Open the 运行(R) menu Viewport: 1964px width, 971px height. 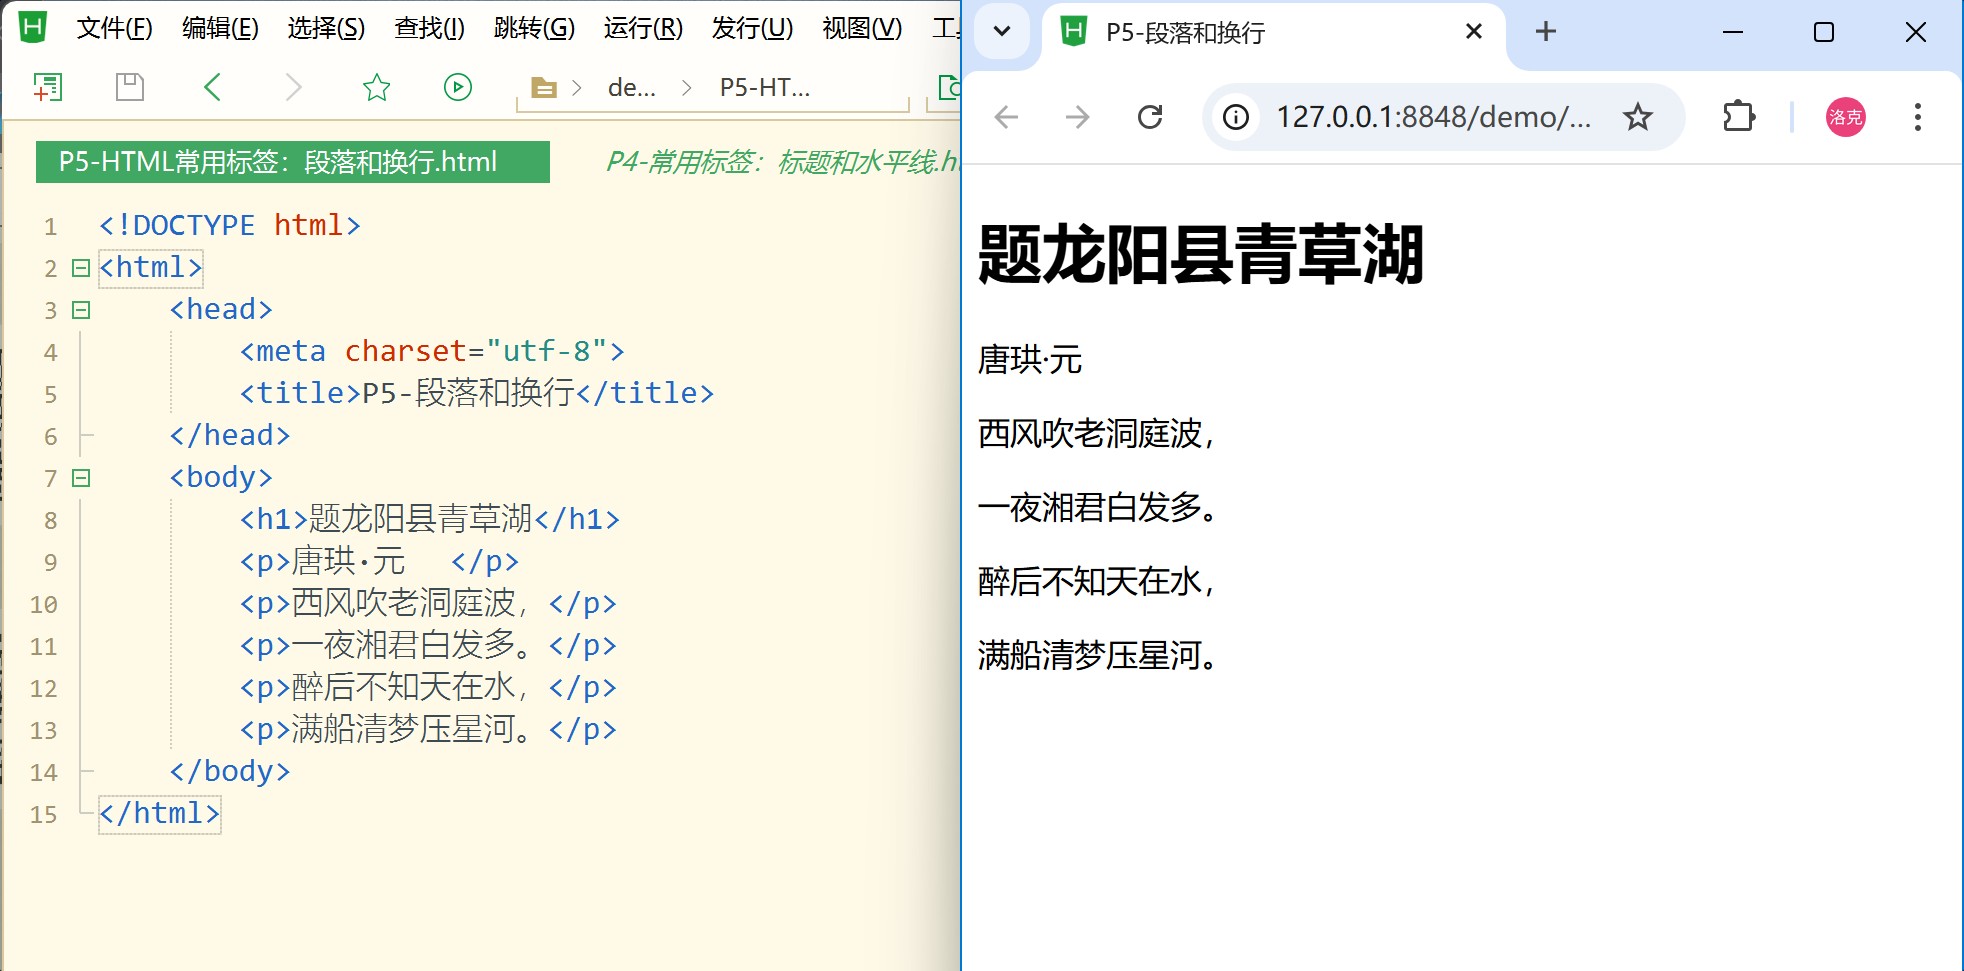click(643, 28)
